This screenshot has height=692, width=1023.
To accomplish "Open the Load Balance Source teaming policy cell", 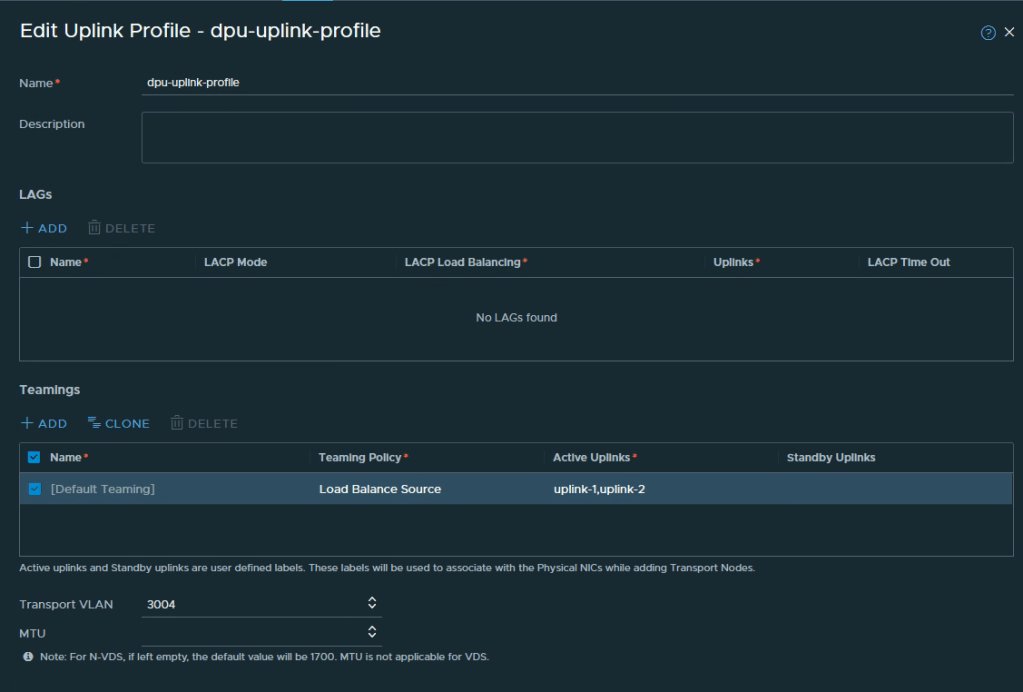I will tap(380, 489).
